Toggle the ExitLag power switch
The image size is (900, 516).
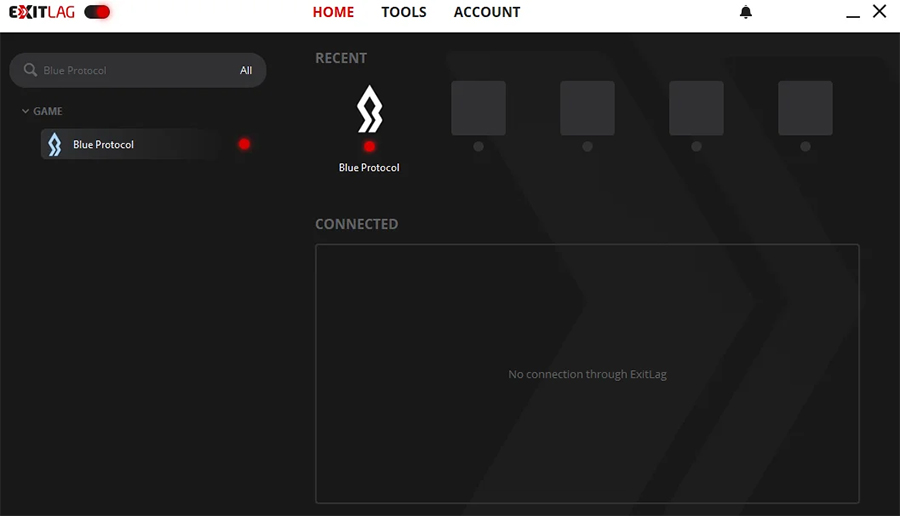(97, 12)
